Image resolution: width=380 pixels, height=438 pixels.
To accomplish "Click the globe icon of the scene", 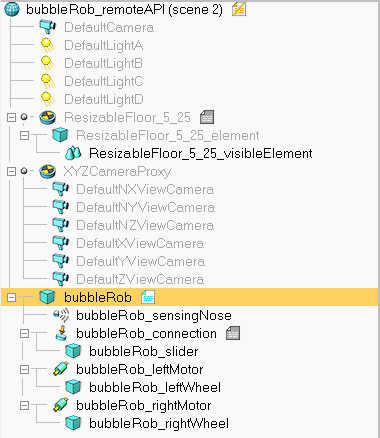I will [12, 9].
